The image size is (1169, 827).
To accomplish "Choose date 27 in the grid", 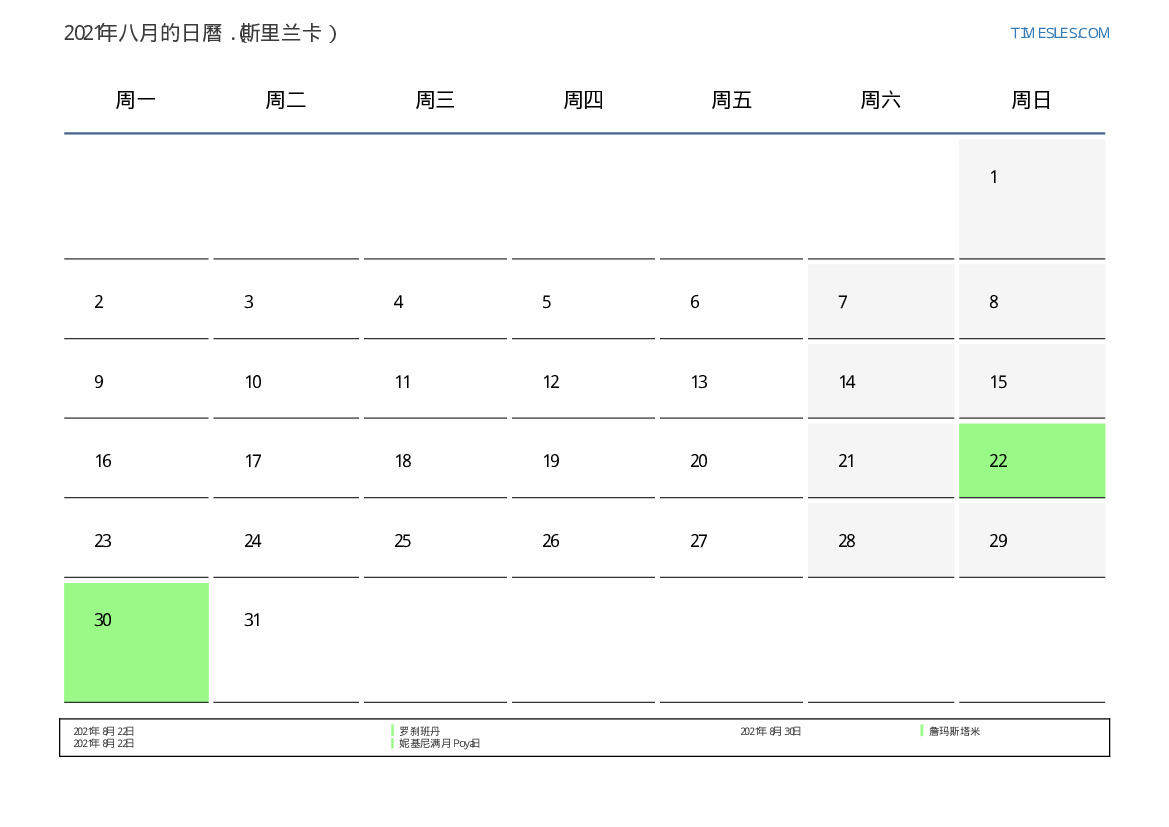I will tap(731, 540).
